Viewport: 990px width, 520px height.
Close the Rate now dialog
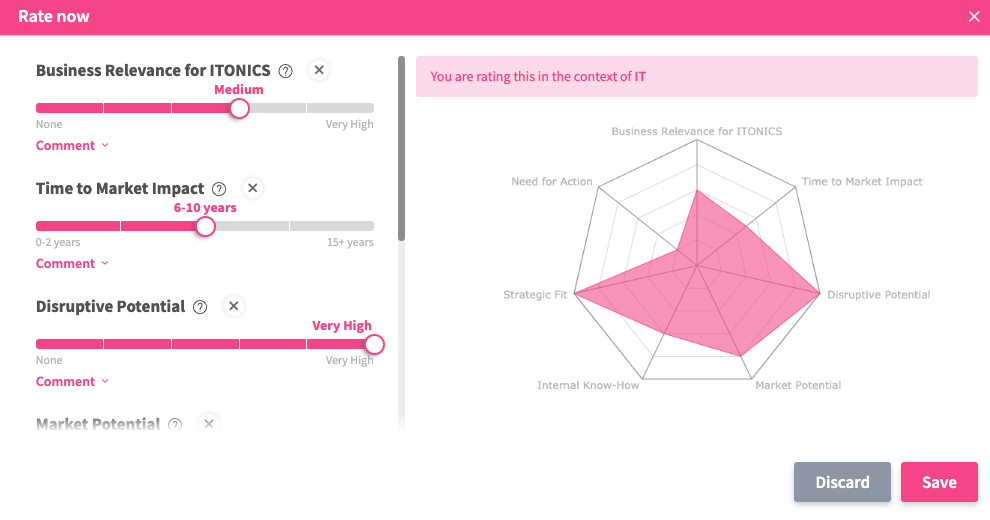pyautogui.click(x=974, y=16)
